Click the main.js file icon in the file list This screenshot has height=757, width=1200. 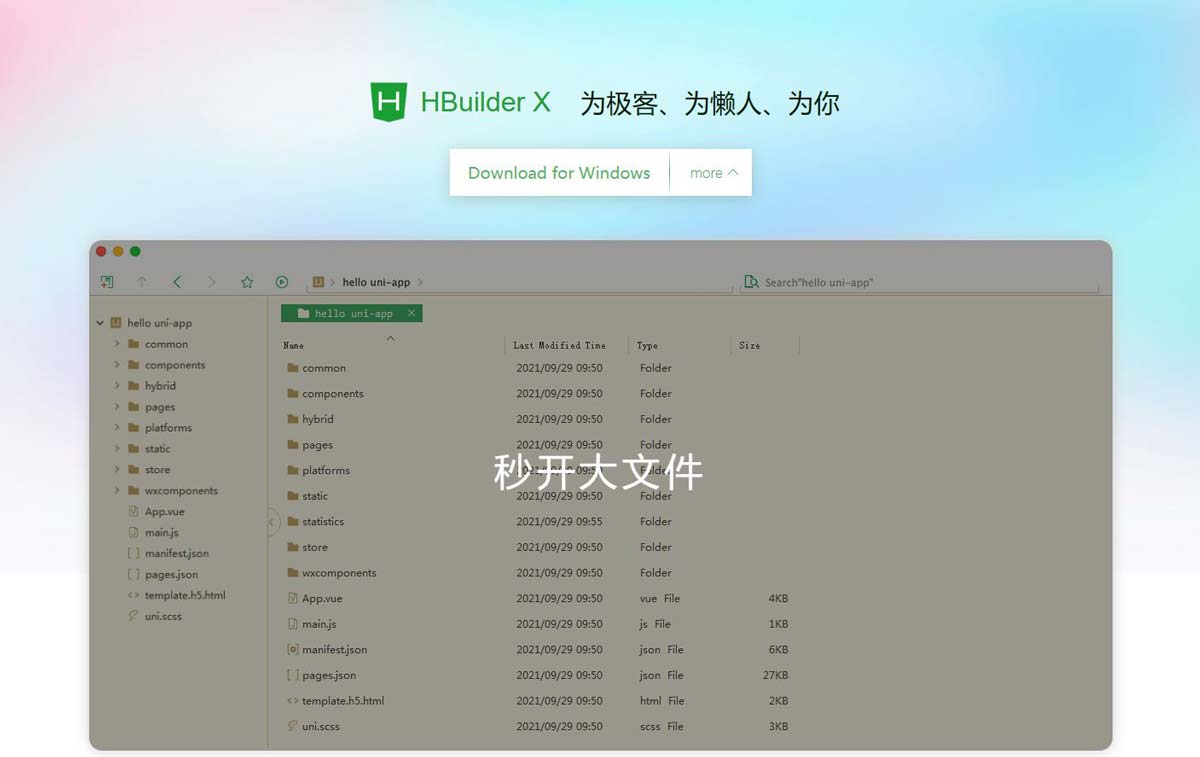point(293,624)
